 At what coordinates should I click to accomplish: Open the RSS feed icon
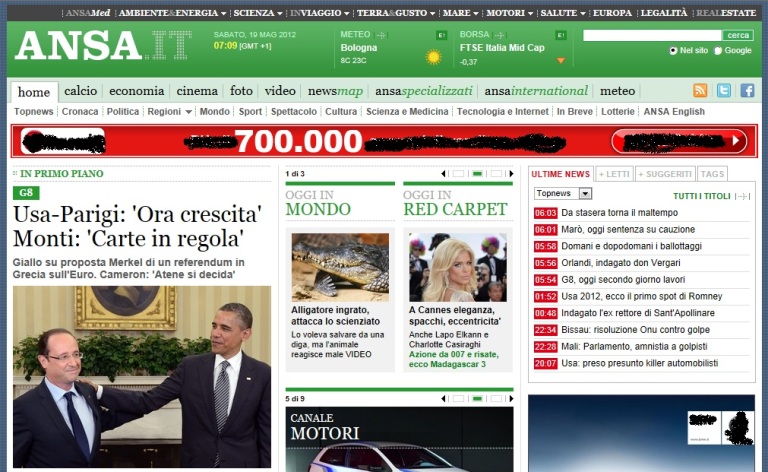[x=700, y=91]
